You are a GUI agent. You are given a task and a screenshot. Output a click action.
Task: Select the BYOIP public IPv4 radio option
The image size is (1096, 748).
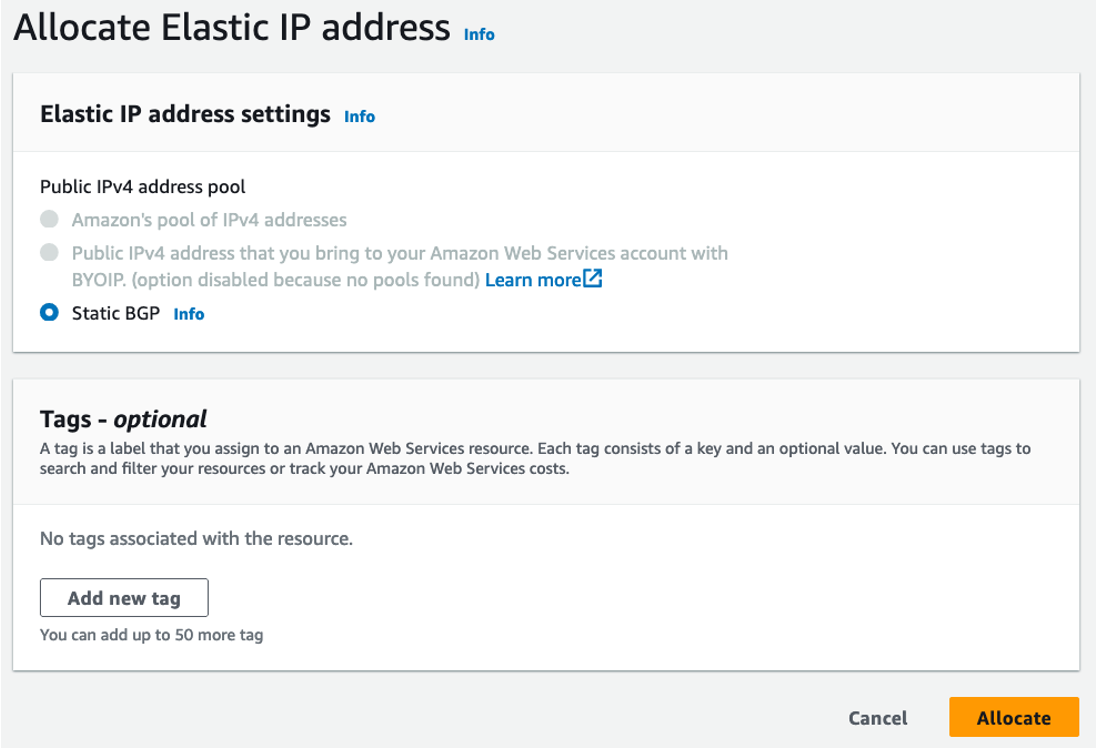48,253
